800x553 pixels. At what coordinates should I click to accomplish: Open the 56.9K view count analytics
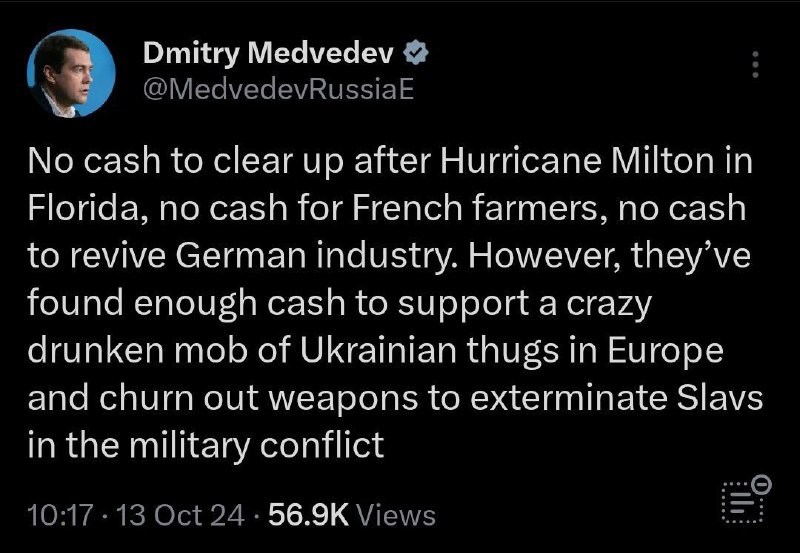(308, 515)
